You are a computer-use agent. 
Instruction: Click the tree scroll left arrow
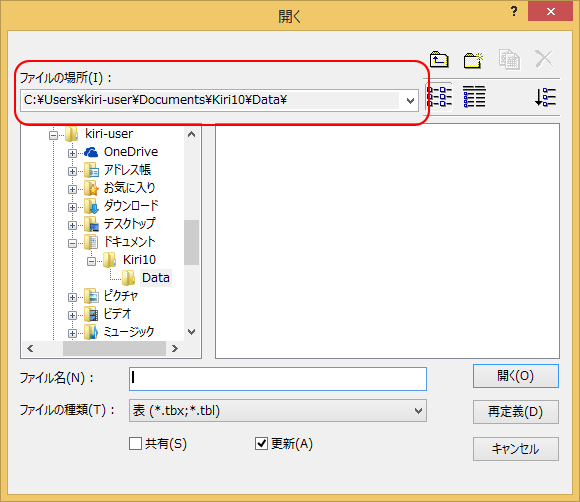coord(30,348)
